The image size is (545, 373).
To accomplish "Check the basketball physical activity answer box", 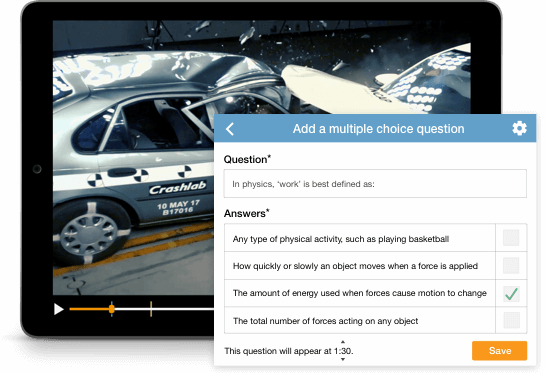I will [511, 238].
